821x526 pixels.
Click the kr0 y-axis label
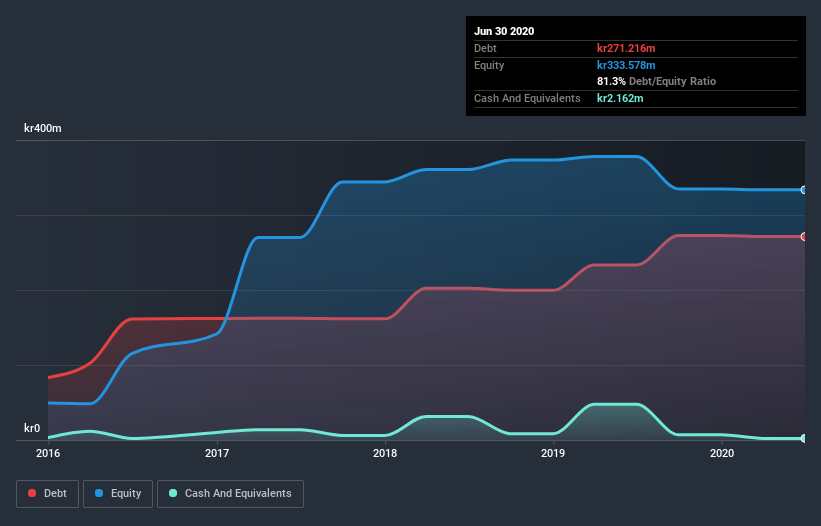pyautogui.click(x=32, y=428)
